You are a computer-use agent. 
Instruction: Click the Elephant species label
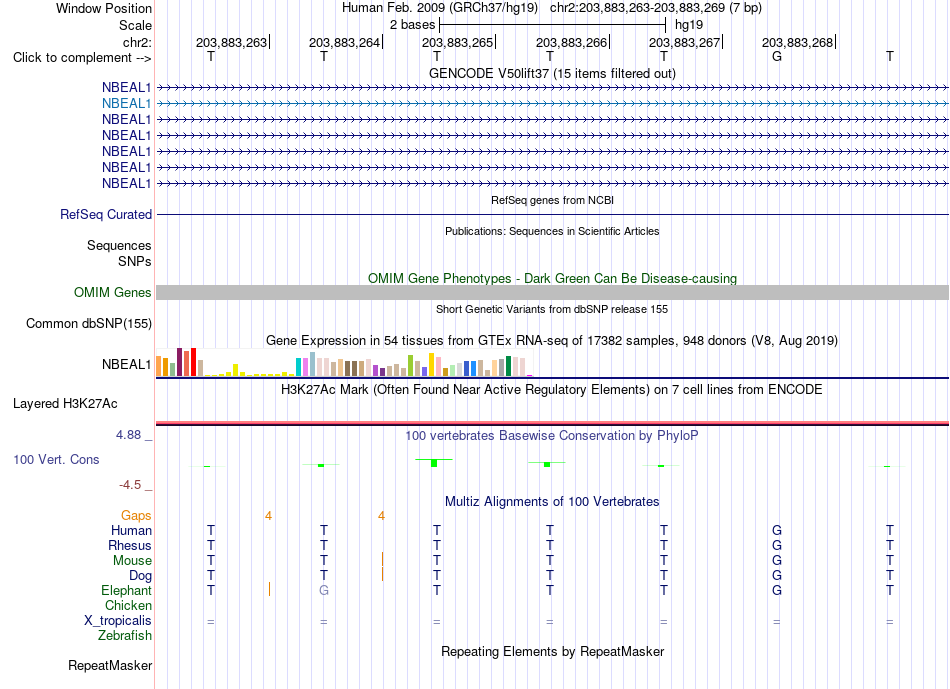(x=126, y=591)
